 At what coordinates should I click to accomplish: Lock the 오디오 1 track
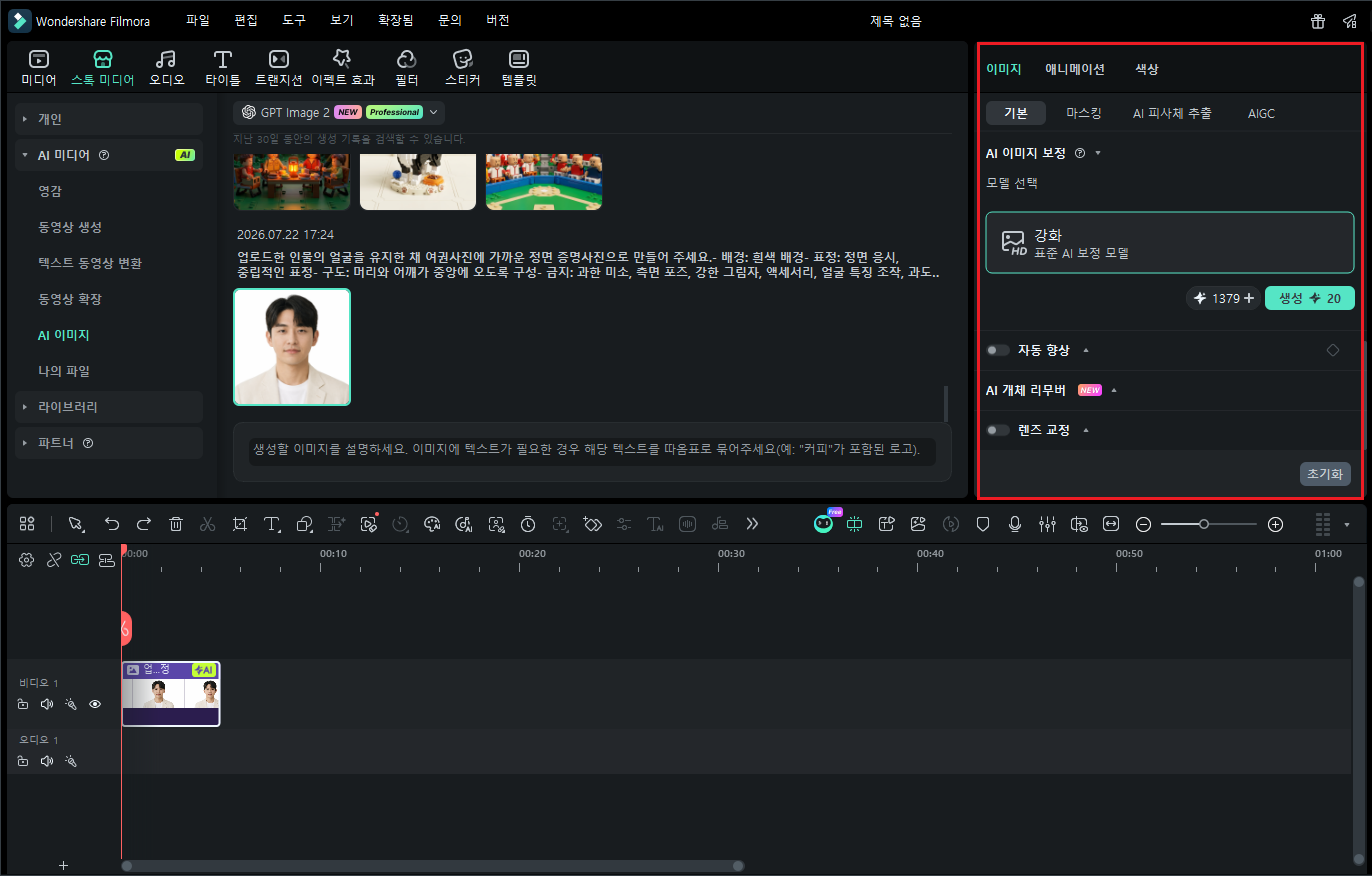23,761
